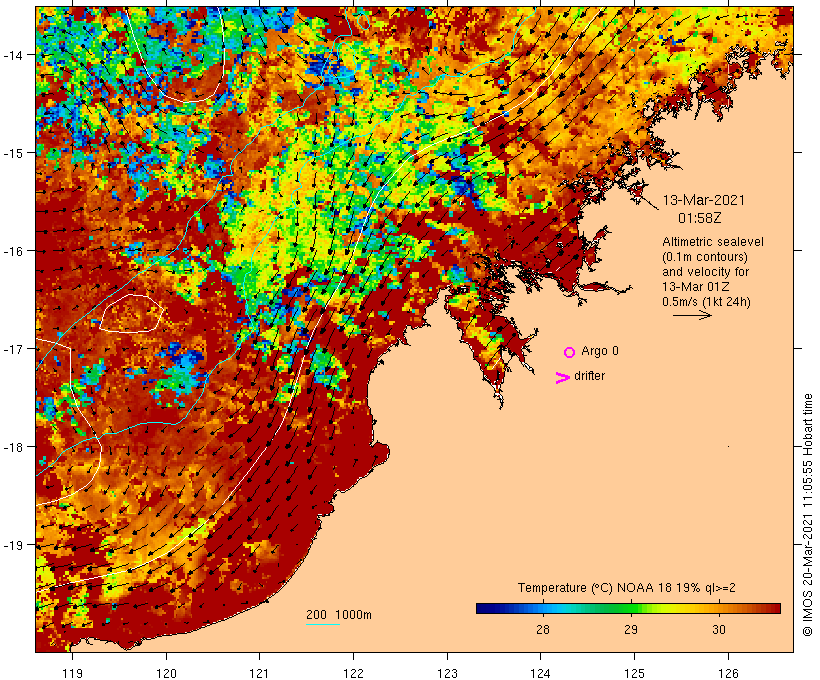This screenshot has height=680, width=820.
Task: Click the color bar label 29
Action: (631, 629)
